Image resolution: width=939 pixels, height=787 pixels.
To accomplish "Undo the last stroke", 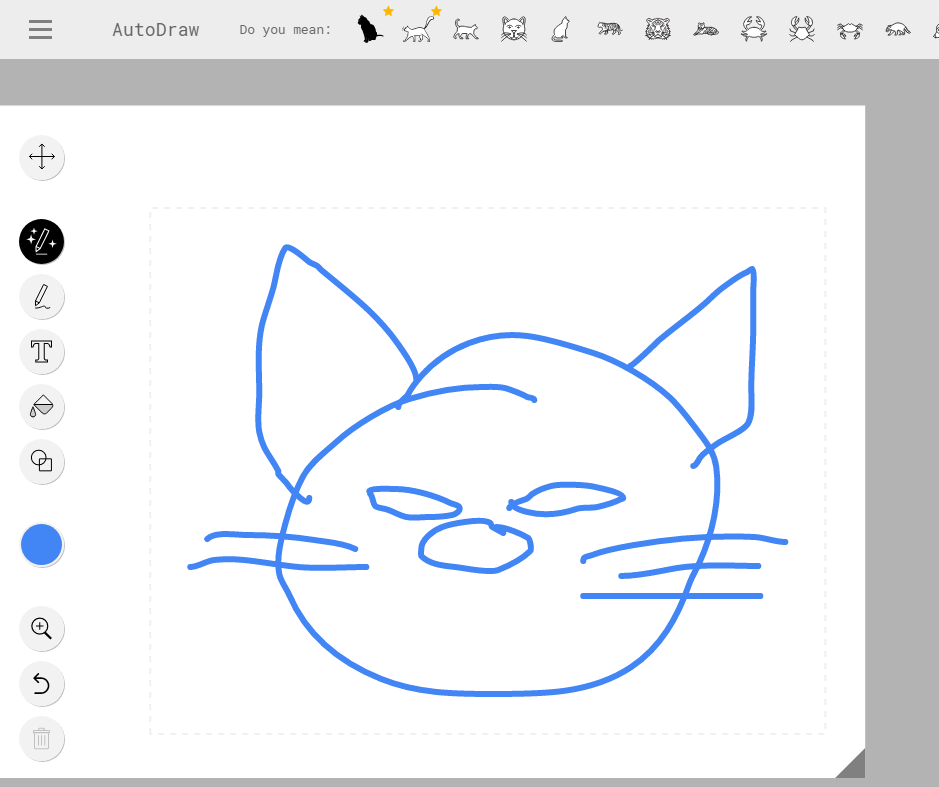I will (42, 683).
